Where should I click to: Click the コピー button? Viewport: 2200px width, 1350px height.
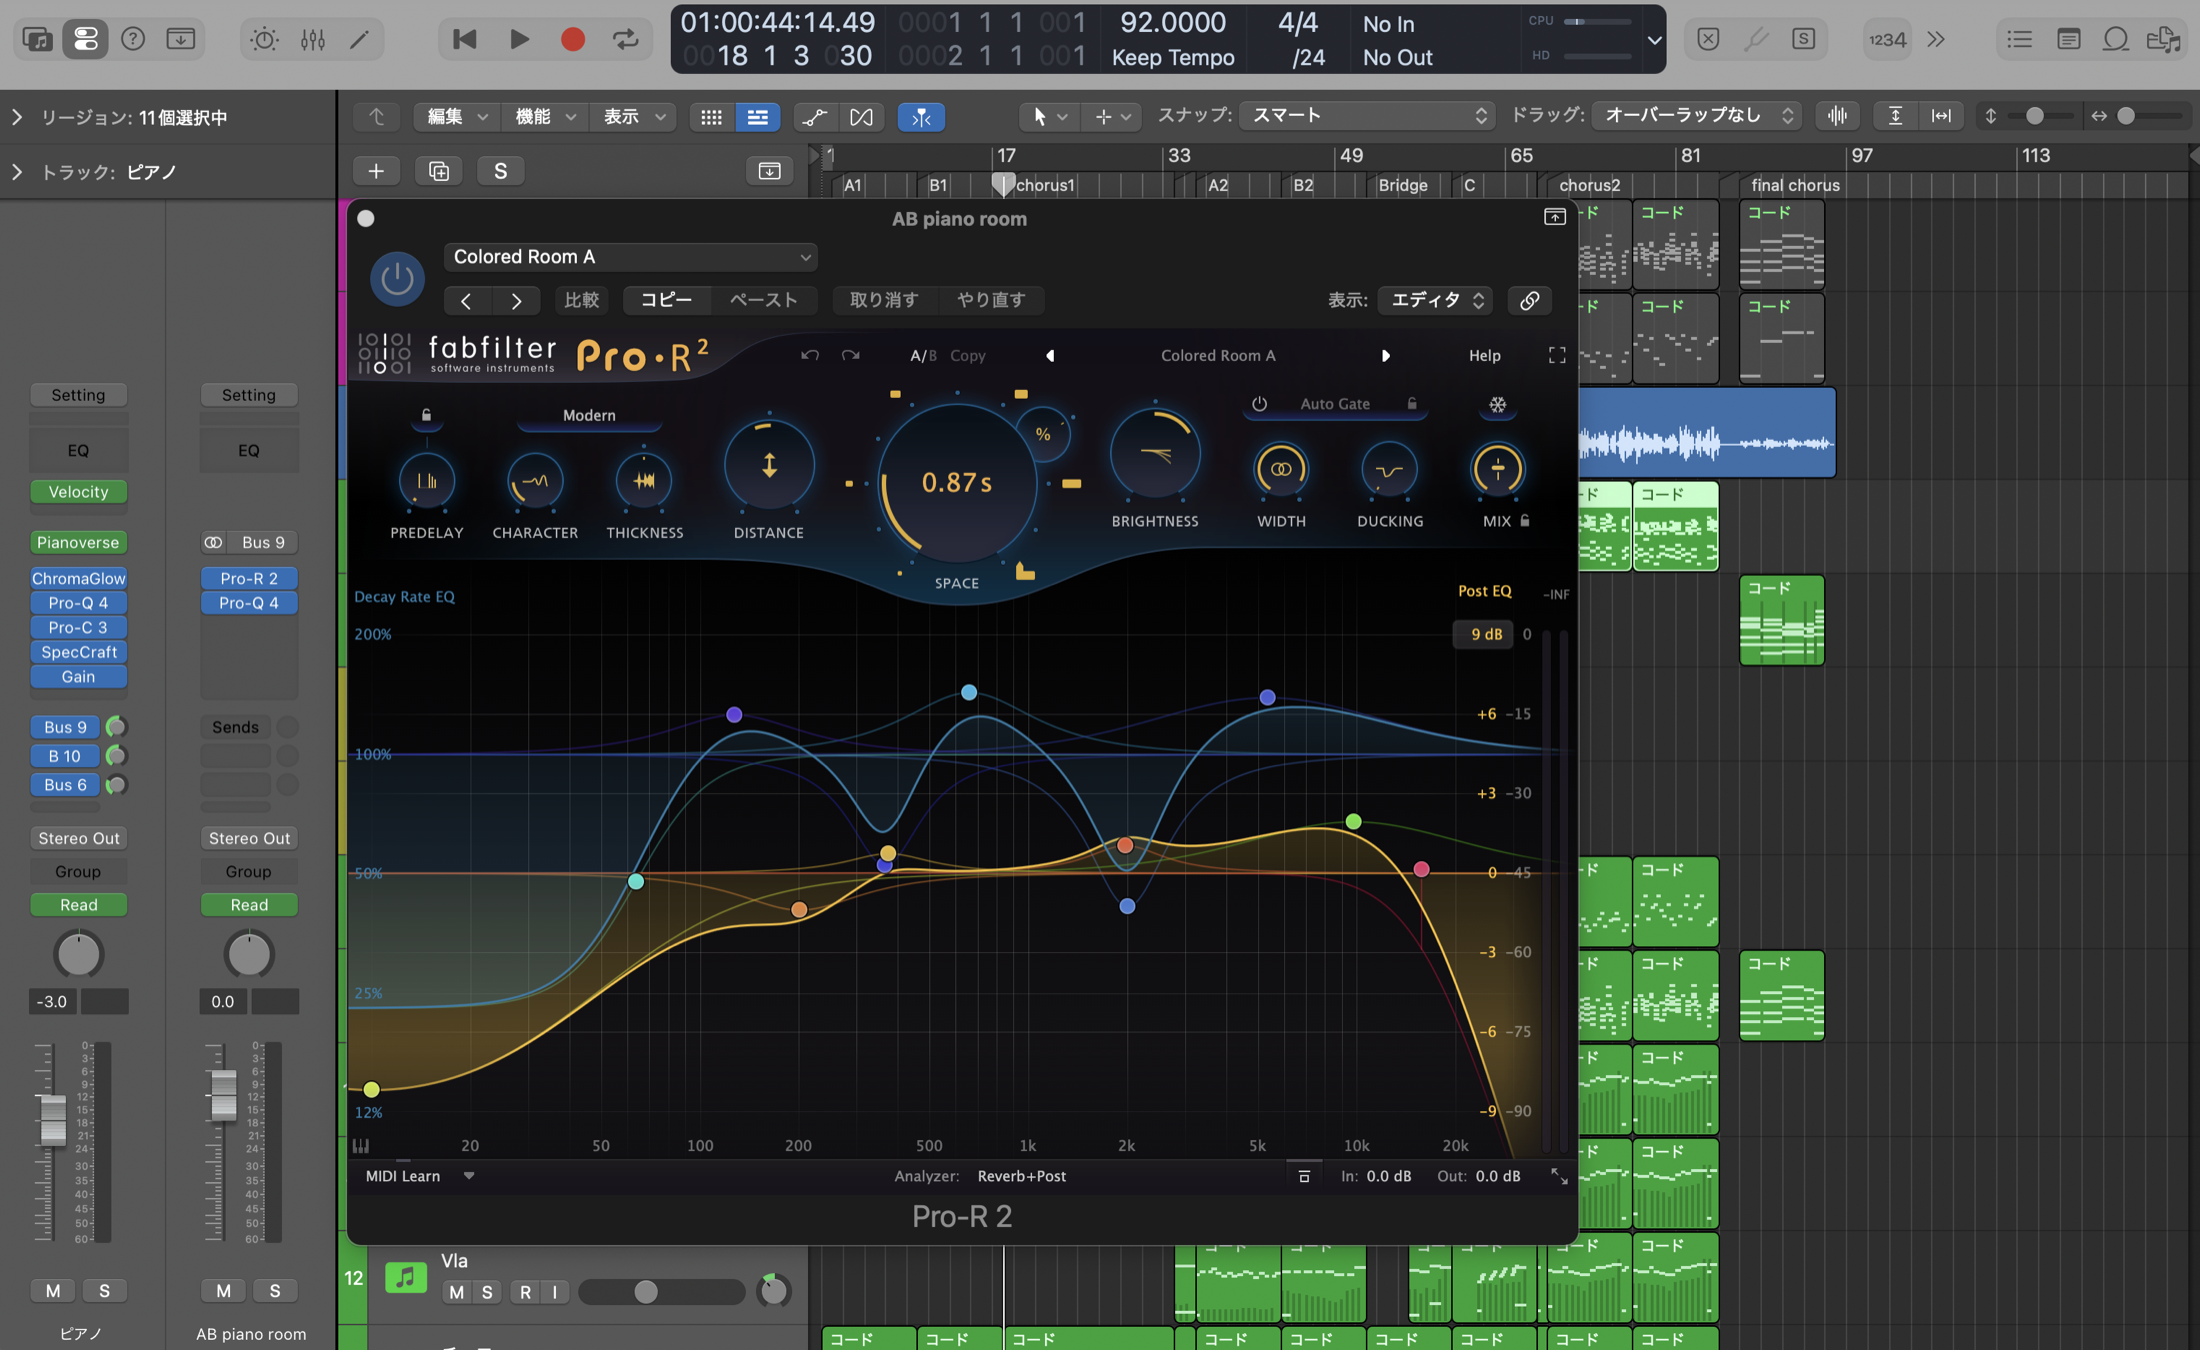pyautogui.click(x=666, y=300)
